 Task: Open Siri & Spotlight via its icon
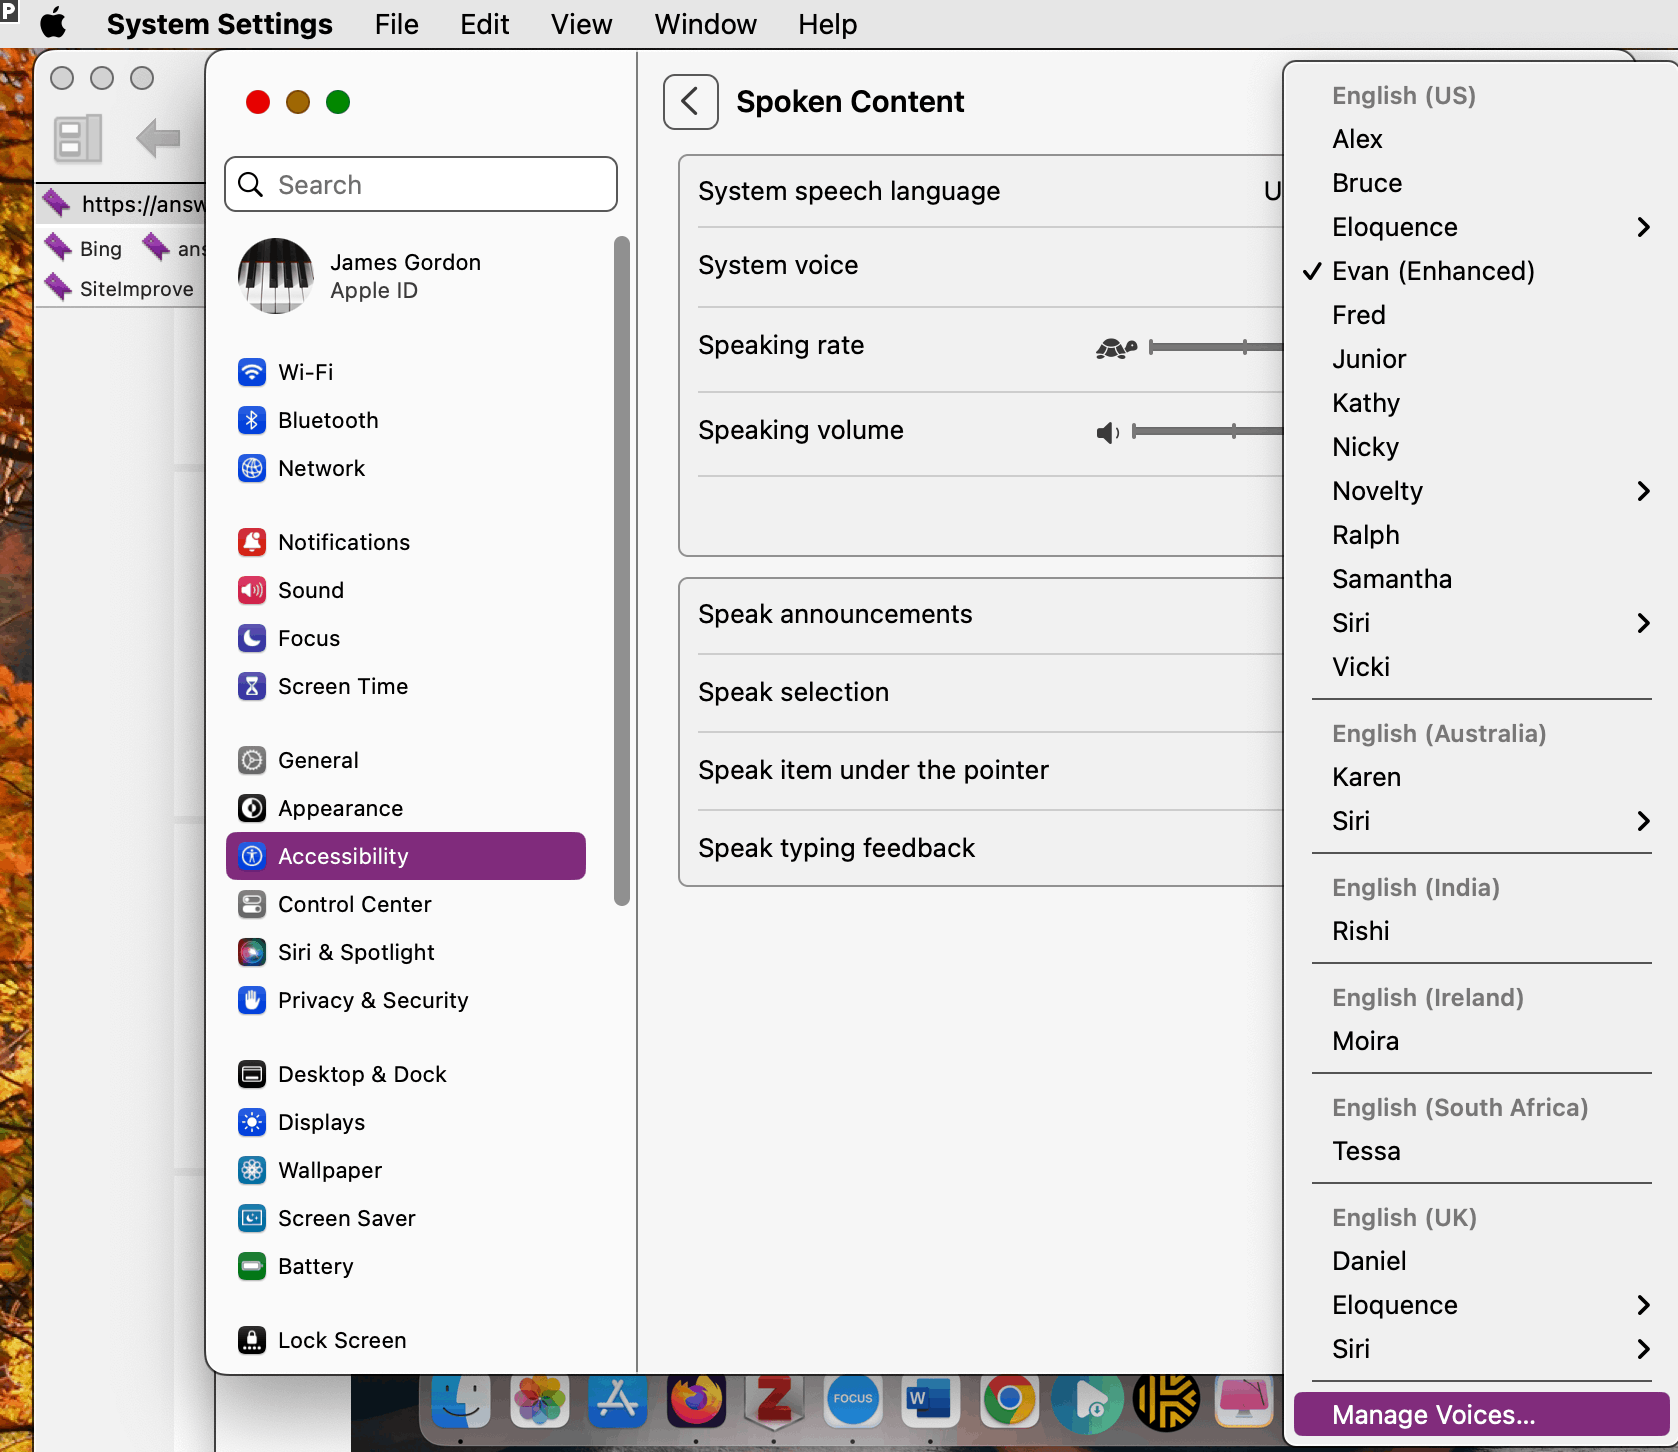click(252, 952)
